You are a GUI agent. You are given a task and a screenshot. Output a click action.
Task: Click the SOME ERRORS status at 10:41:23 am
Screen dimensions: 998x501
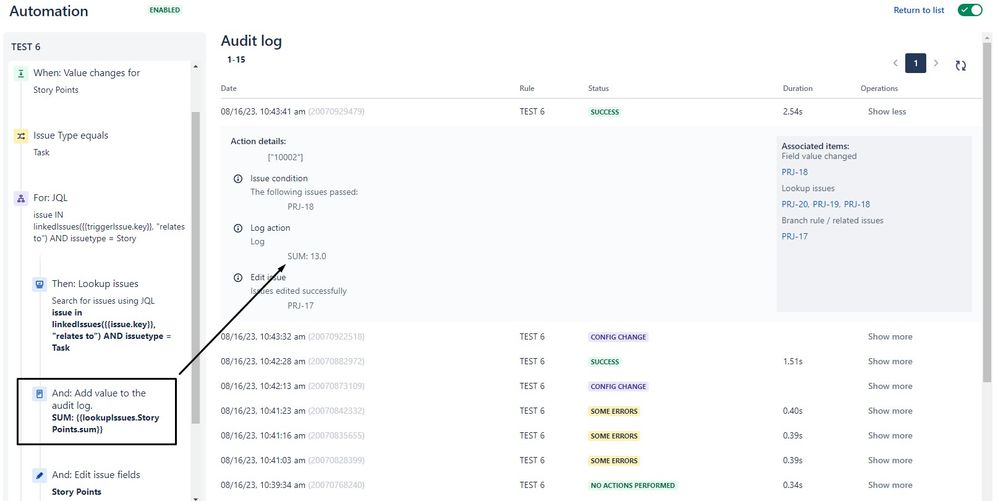pos(614,411)
